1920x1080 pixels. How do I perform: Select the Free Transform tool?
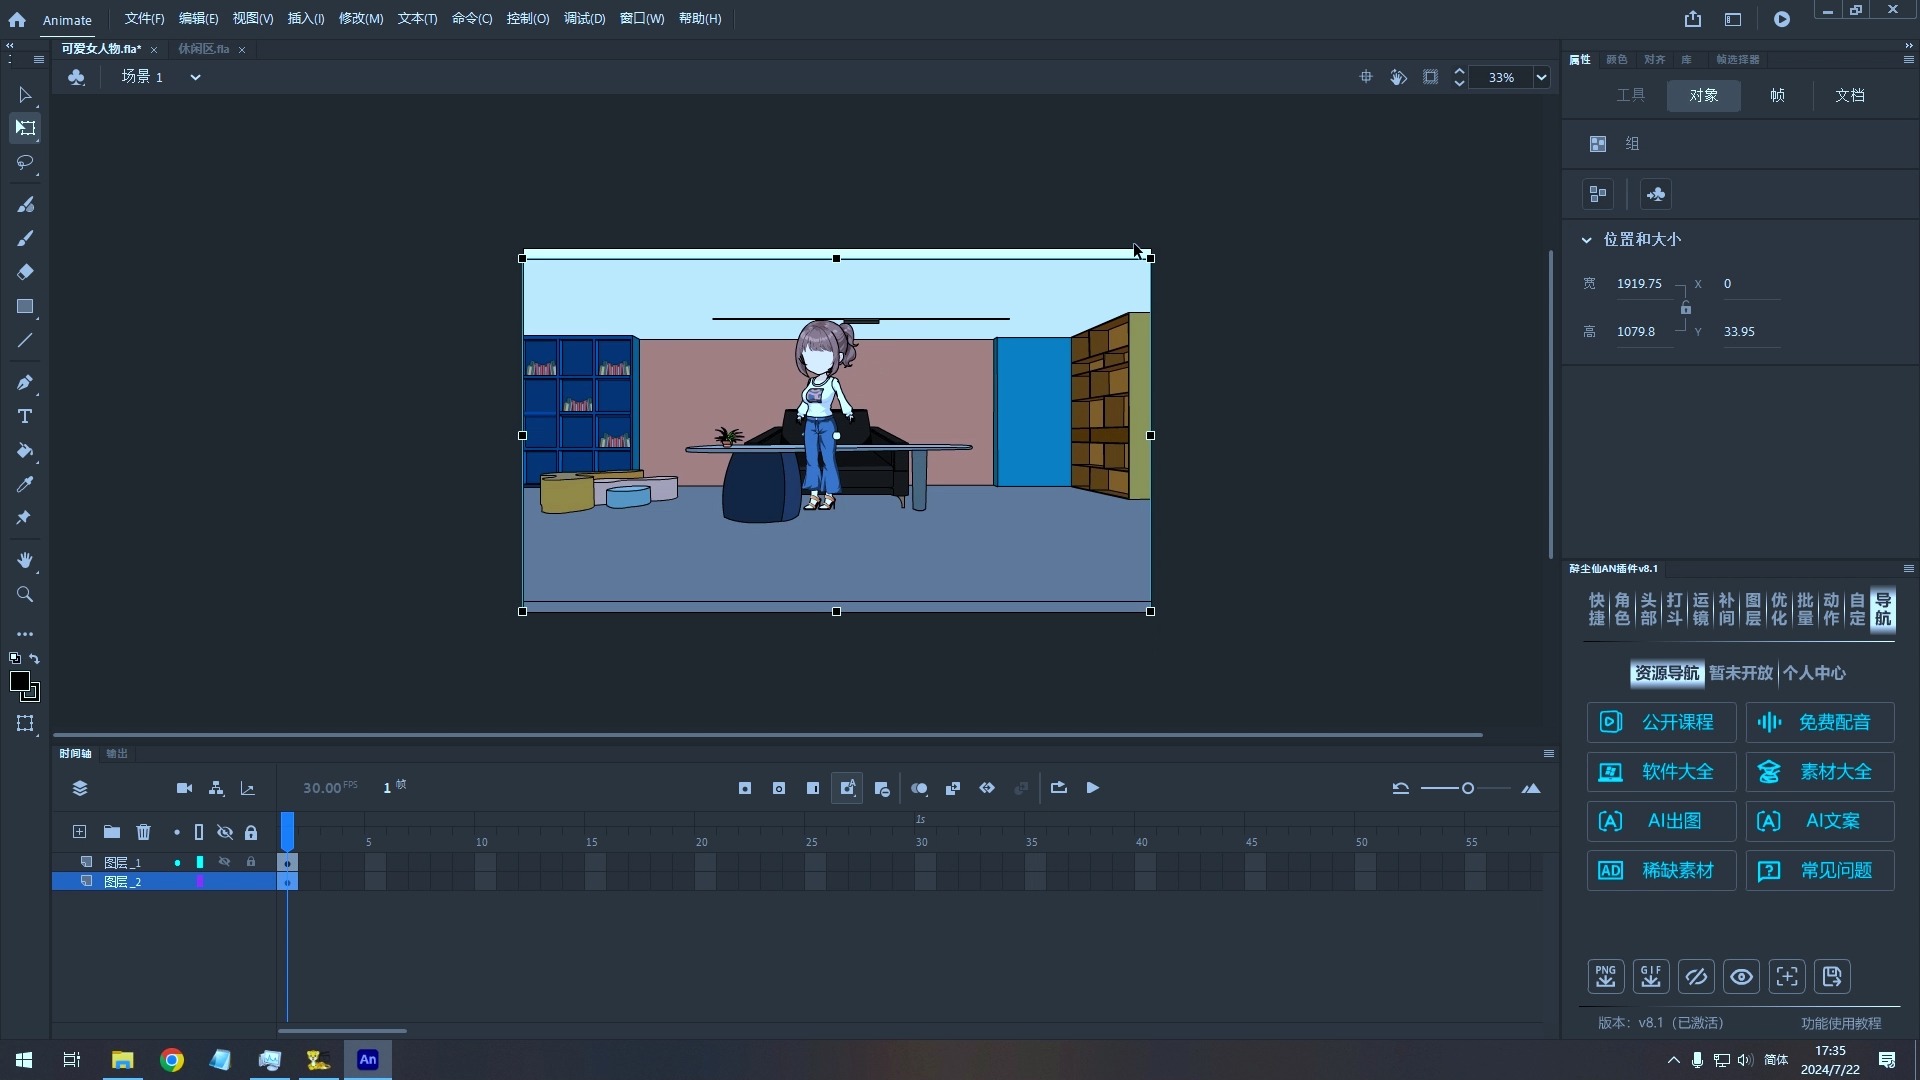(x=25, y=128)
